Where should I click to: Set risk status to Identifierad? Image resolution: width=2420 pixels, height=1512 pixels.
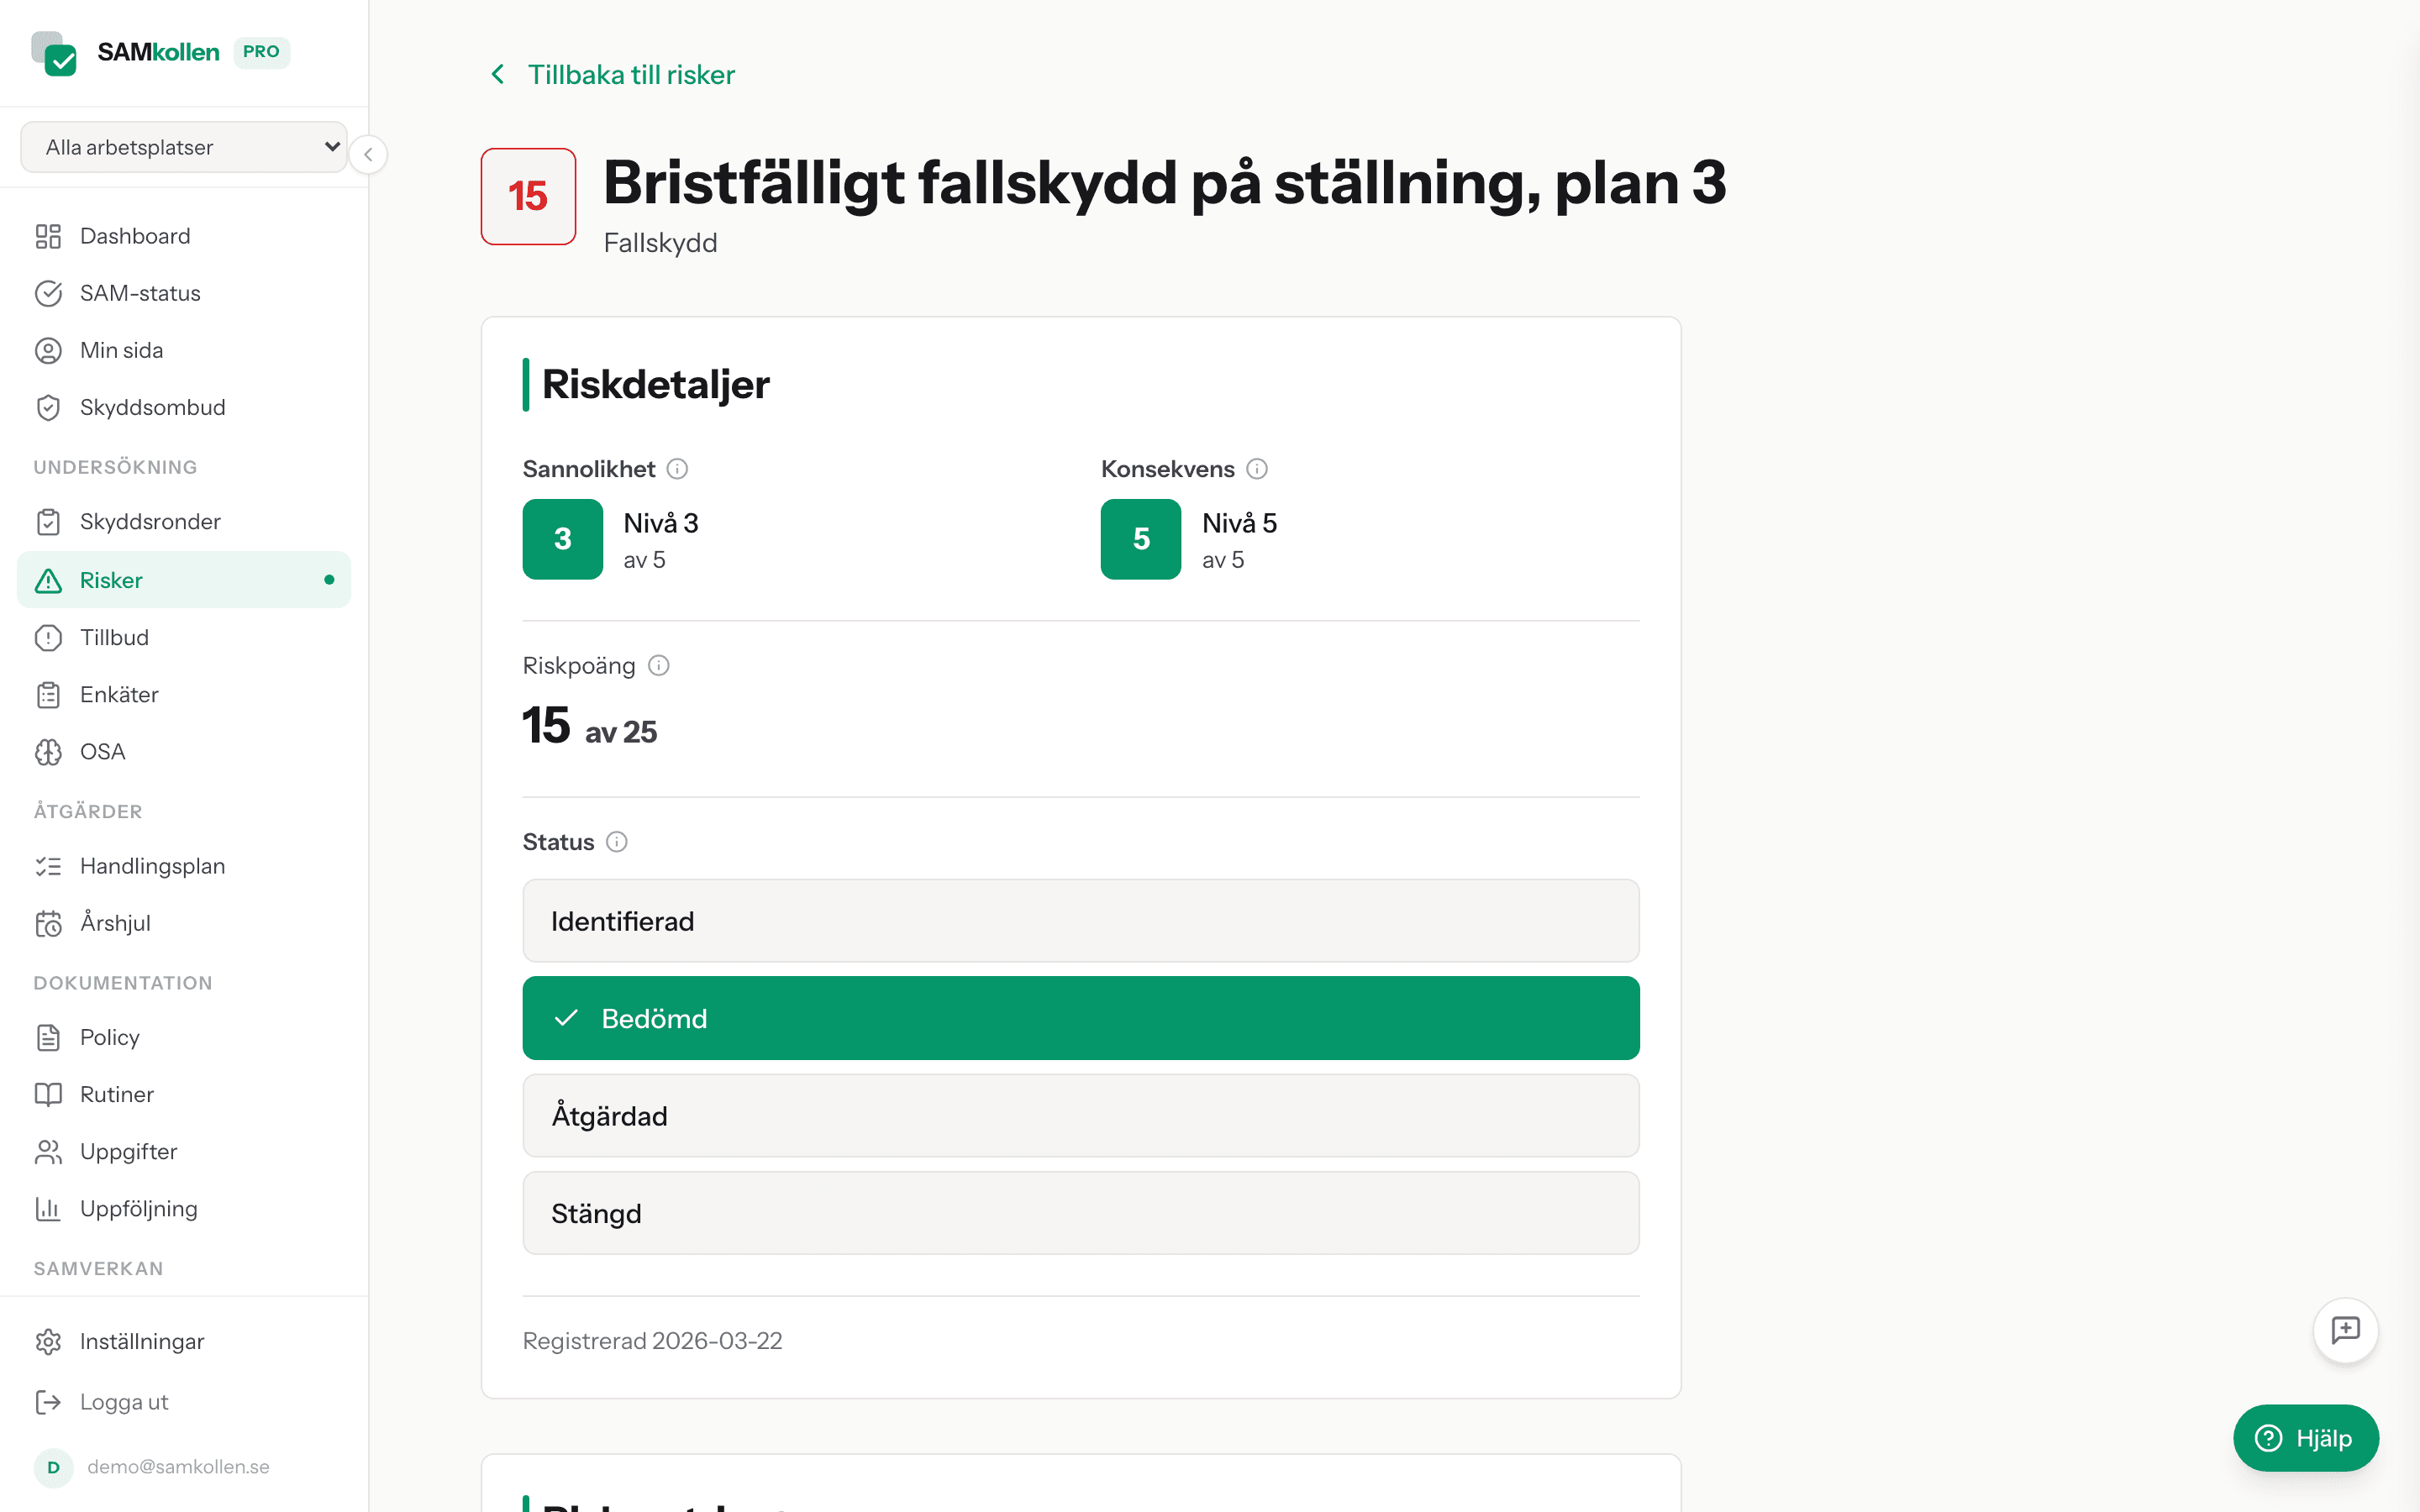point(1079,920)
